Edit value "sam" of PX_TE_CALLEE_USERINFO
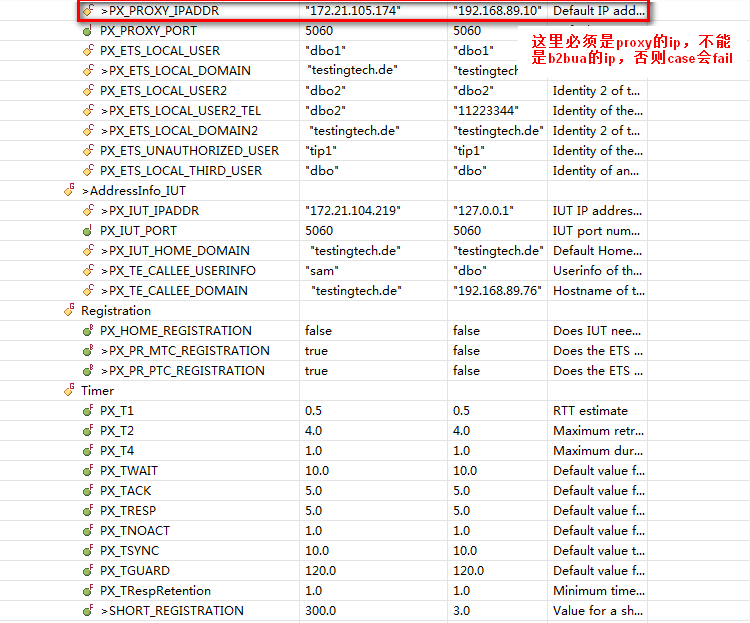This screenshot has width=750, height=623. (322, 271)
